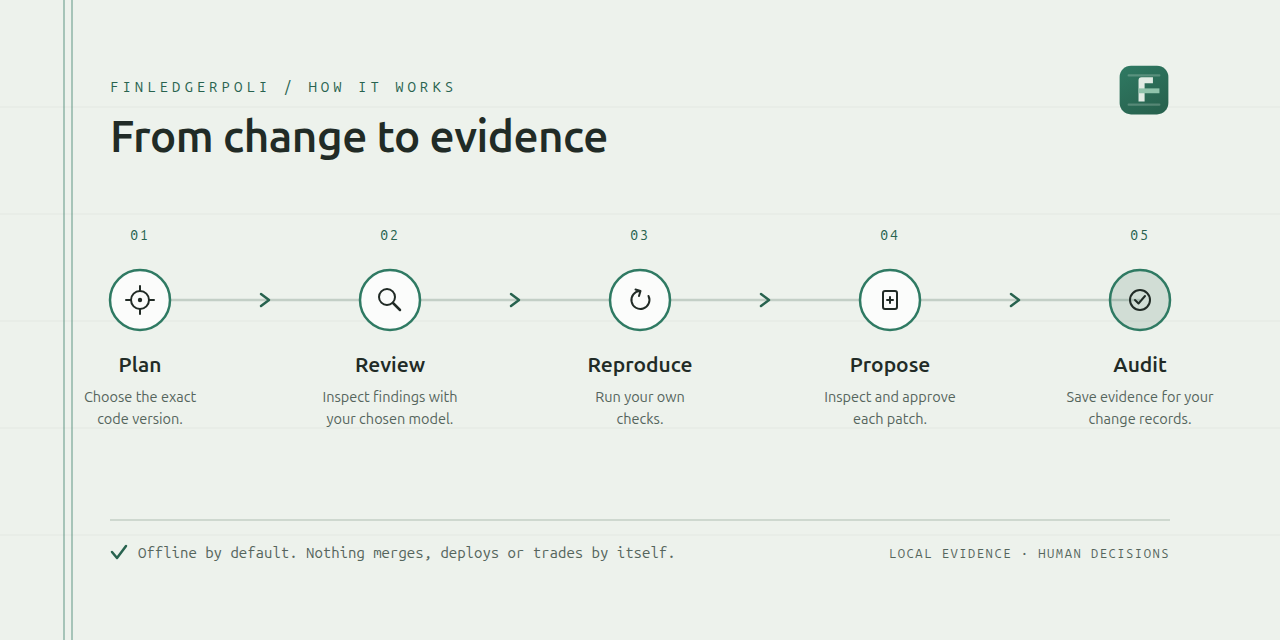Click the chevron between Reproduce and Propose
The image size is (1280, 640).
tap(765, 300)
